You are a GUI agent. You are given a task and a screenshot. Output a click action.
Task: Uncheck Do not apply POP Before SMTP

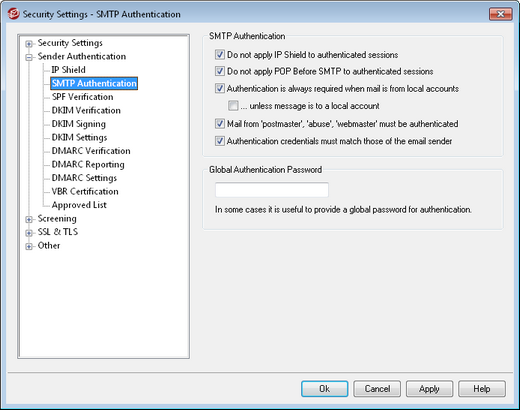(x=220, y=71)
